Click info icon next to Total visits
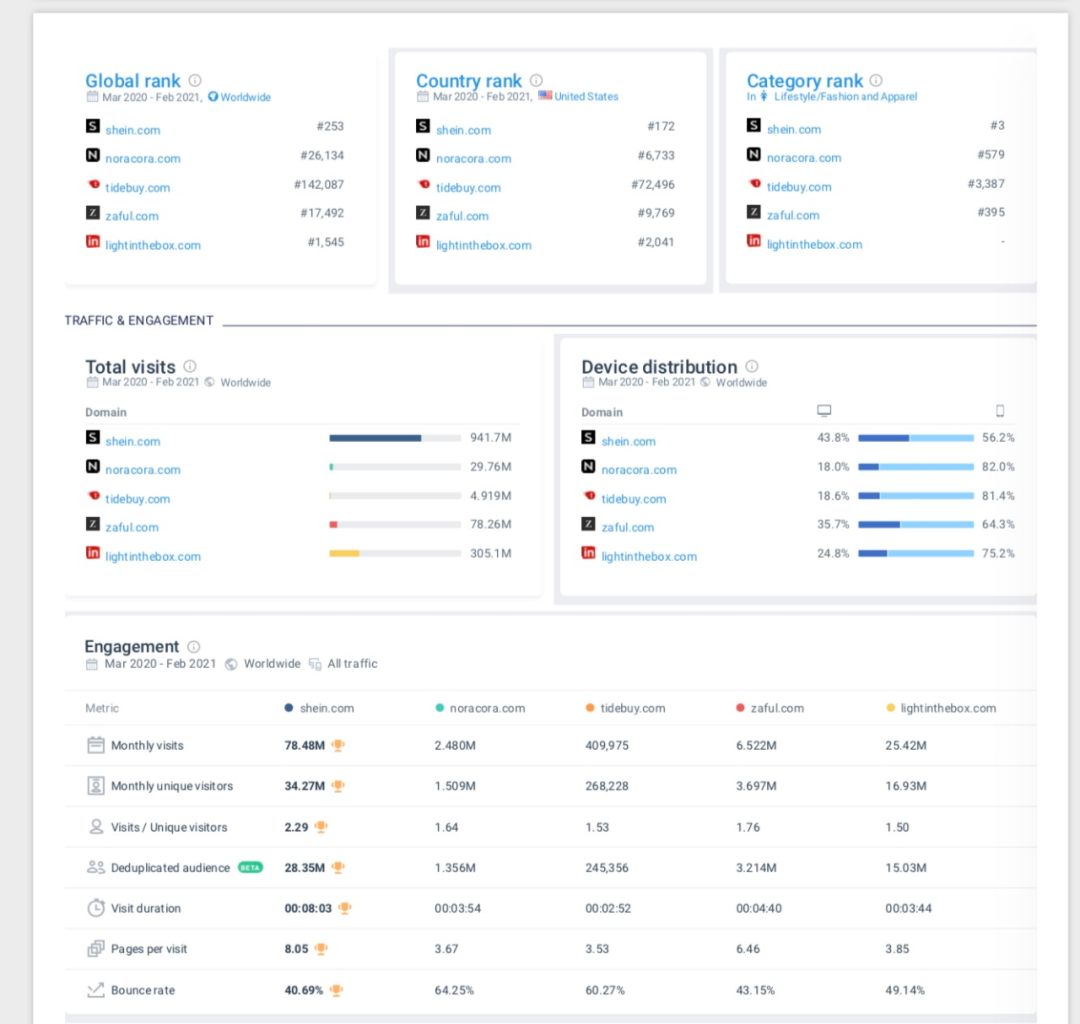Viewport: 1080px width, 1024px height. tap(190, 366)
